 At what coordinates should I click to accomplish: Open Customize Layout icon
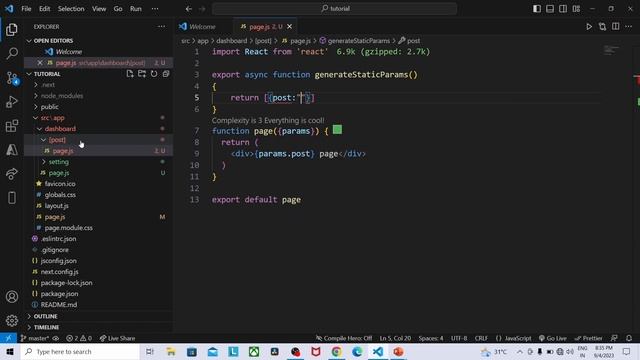576,9
